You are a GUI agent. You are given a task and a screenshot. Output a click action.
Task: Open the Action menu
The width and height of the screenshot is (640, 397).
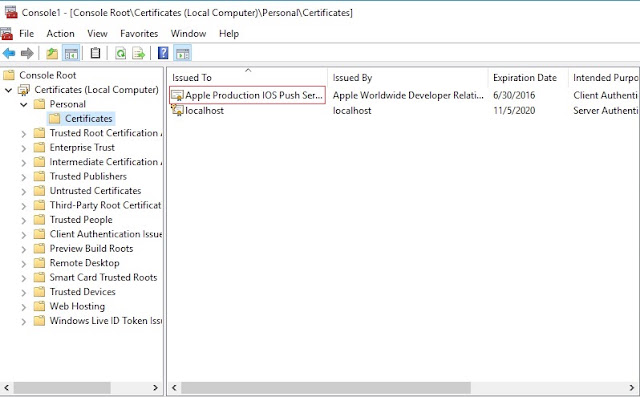click(x=60, y=34)
